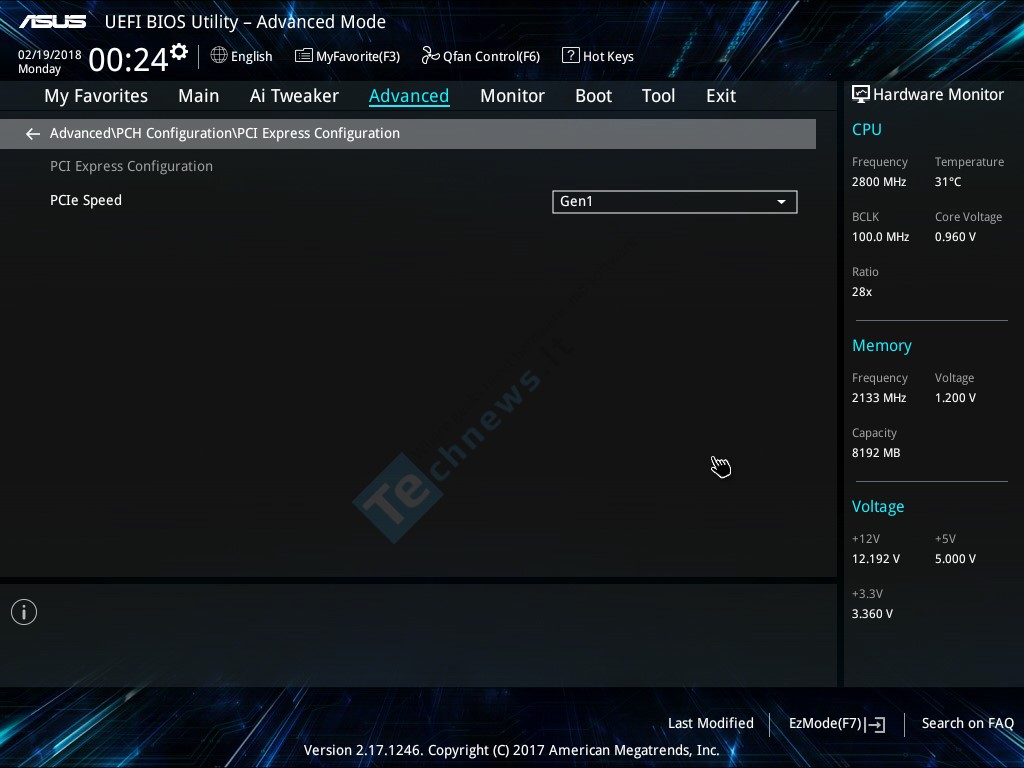Select the Advanced tab

(x=409, y=96)
